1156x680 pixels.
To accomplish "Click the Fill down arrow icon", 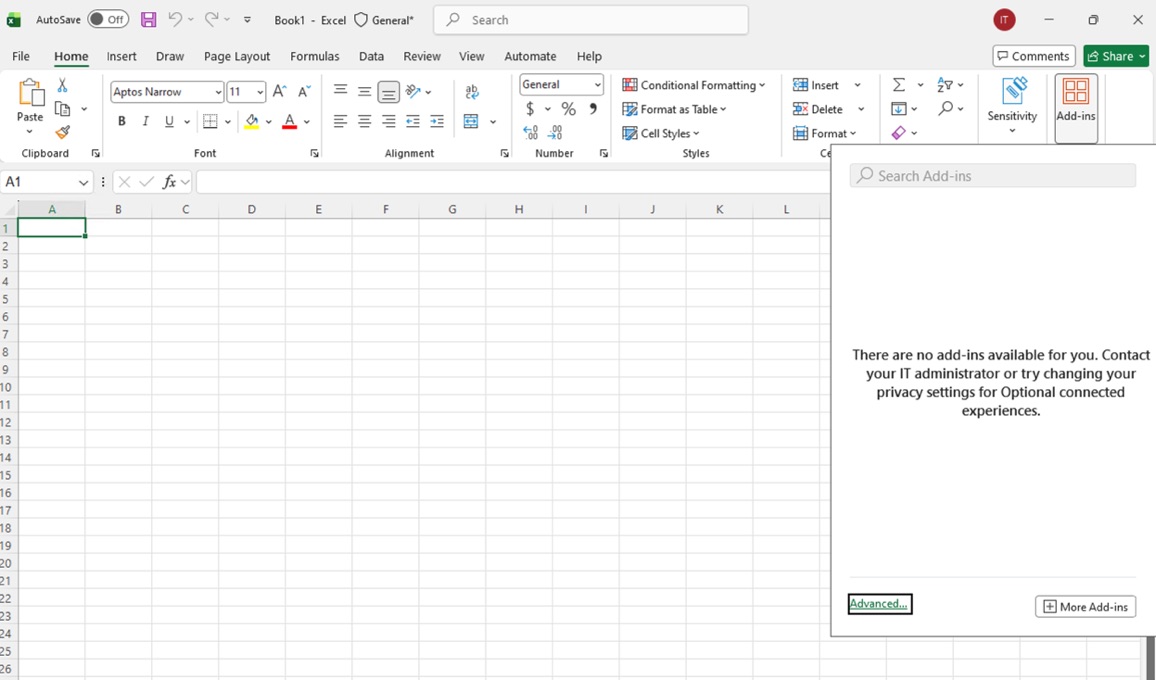I will click(899, 109).
